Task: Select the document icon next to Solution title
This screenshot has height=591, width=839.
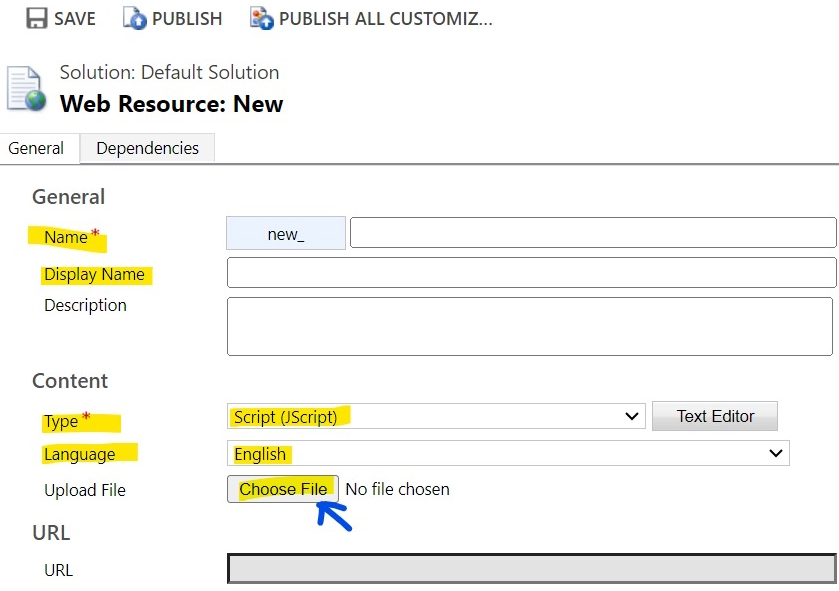Action: pyautogui.click(x=25, y=88)
